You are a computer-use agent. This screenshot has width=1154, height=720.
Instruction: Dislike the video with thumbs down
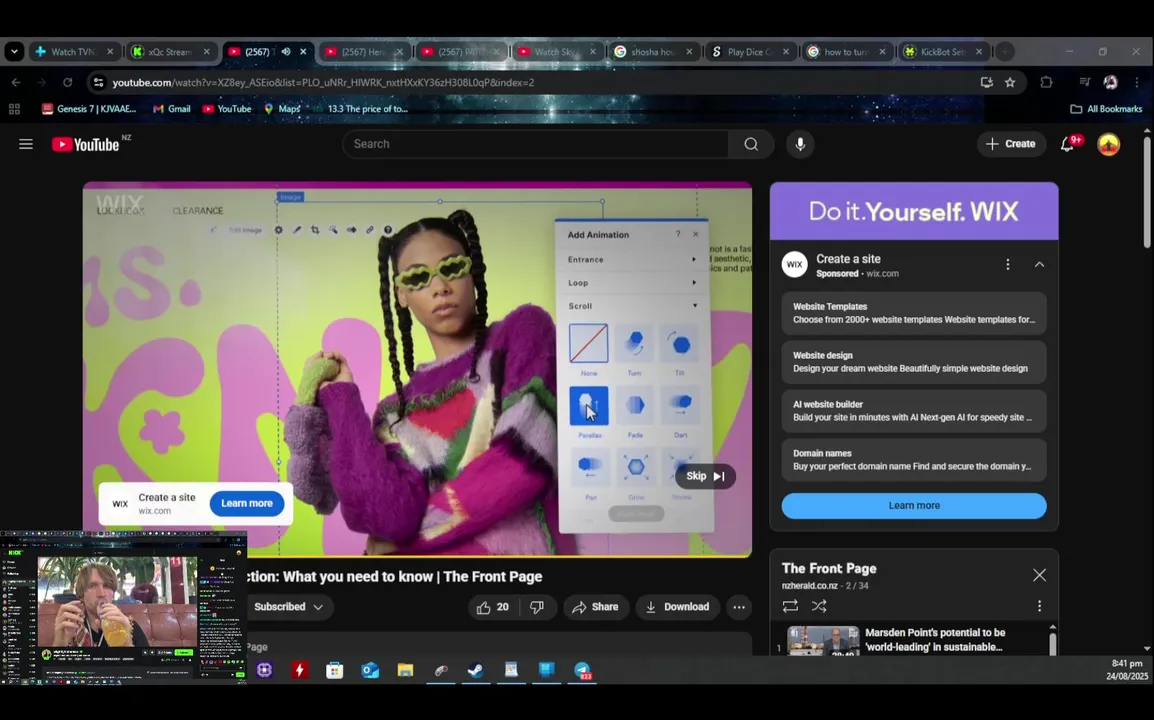[x=537, y=607]
